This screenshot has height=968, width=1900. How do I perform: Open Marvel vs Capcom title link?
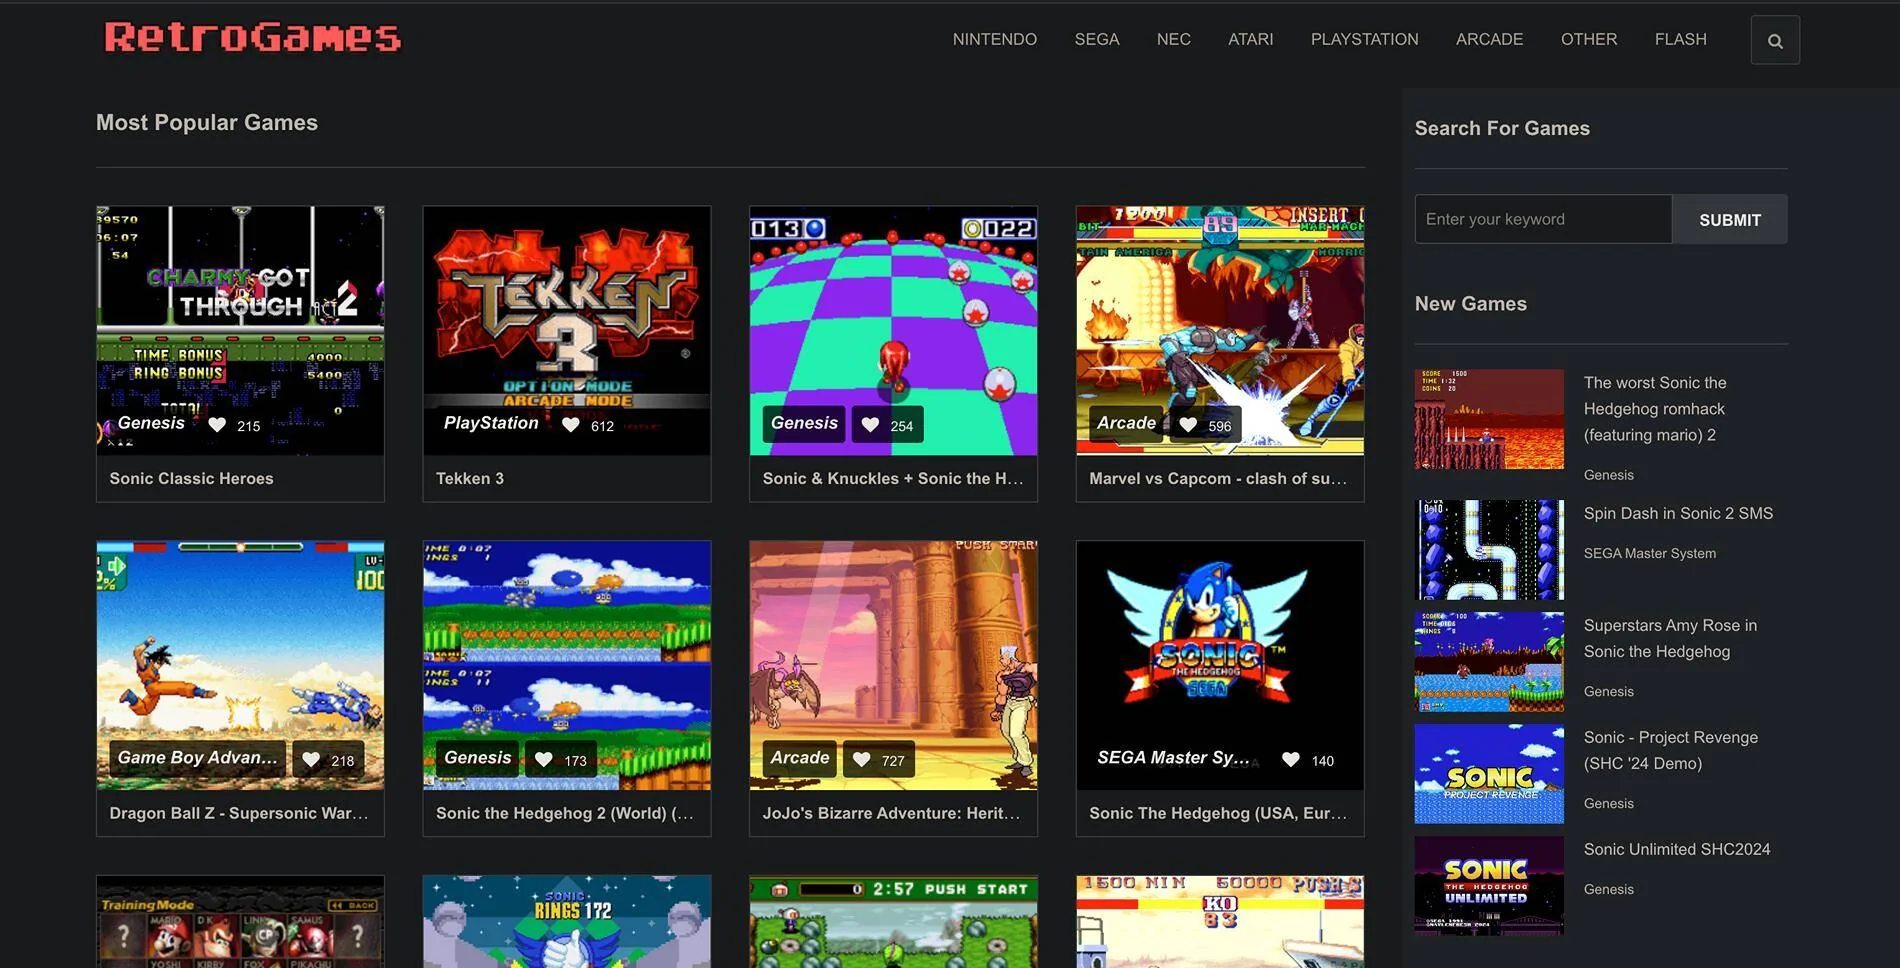(x=1218, y=478)
